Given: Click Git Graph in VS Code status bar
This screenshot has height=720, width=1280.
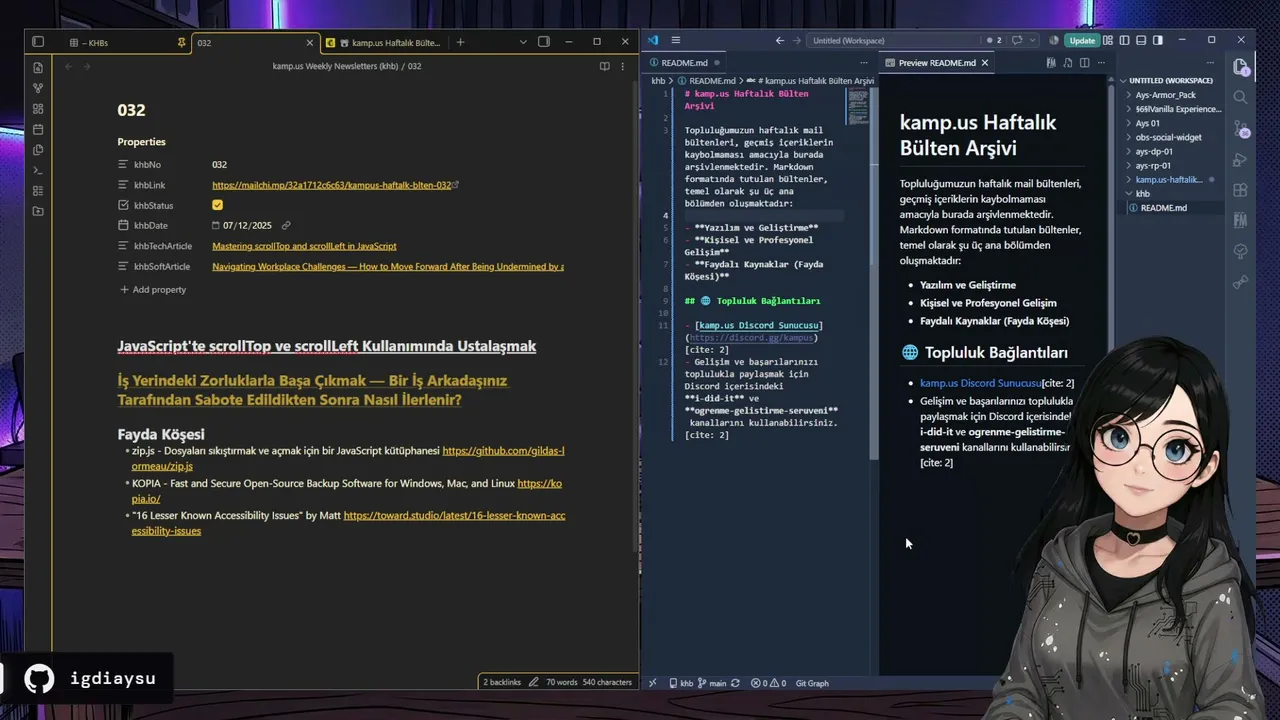Looking at the screenshot, I should click(x=812, y=683).
